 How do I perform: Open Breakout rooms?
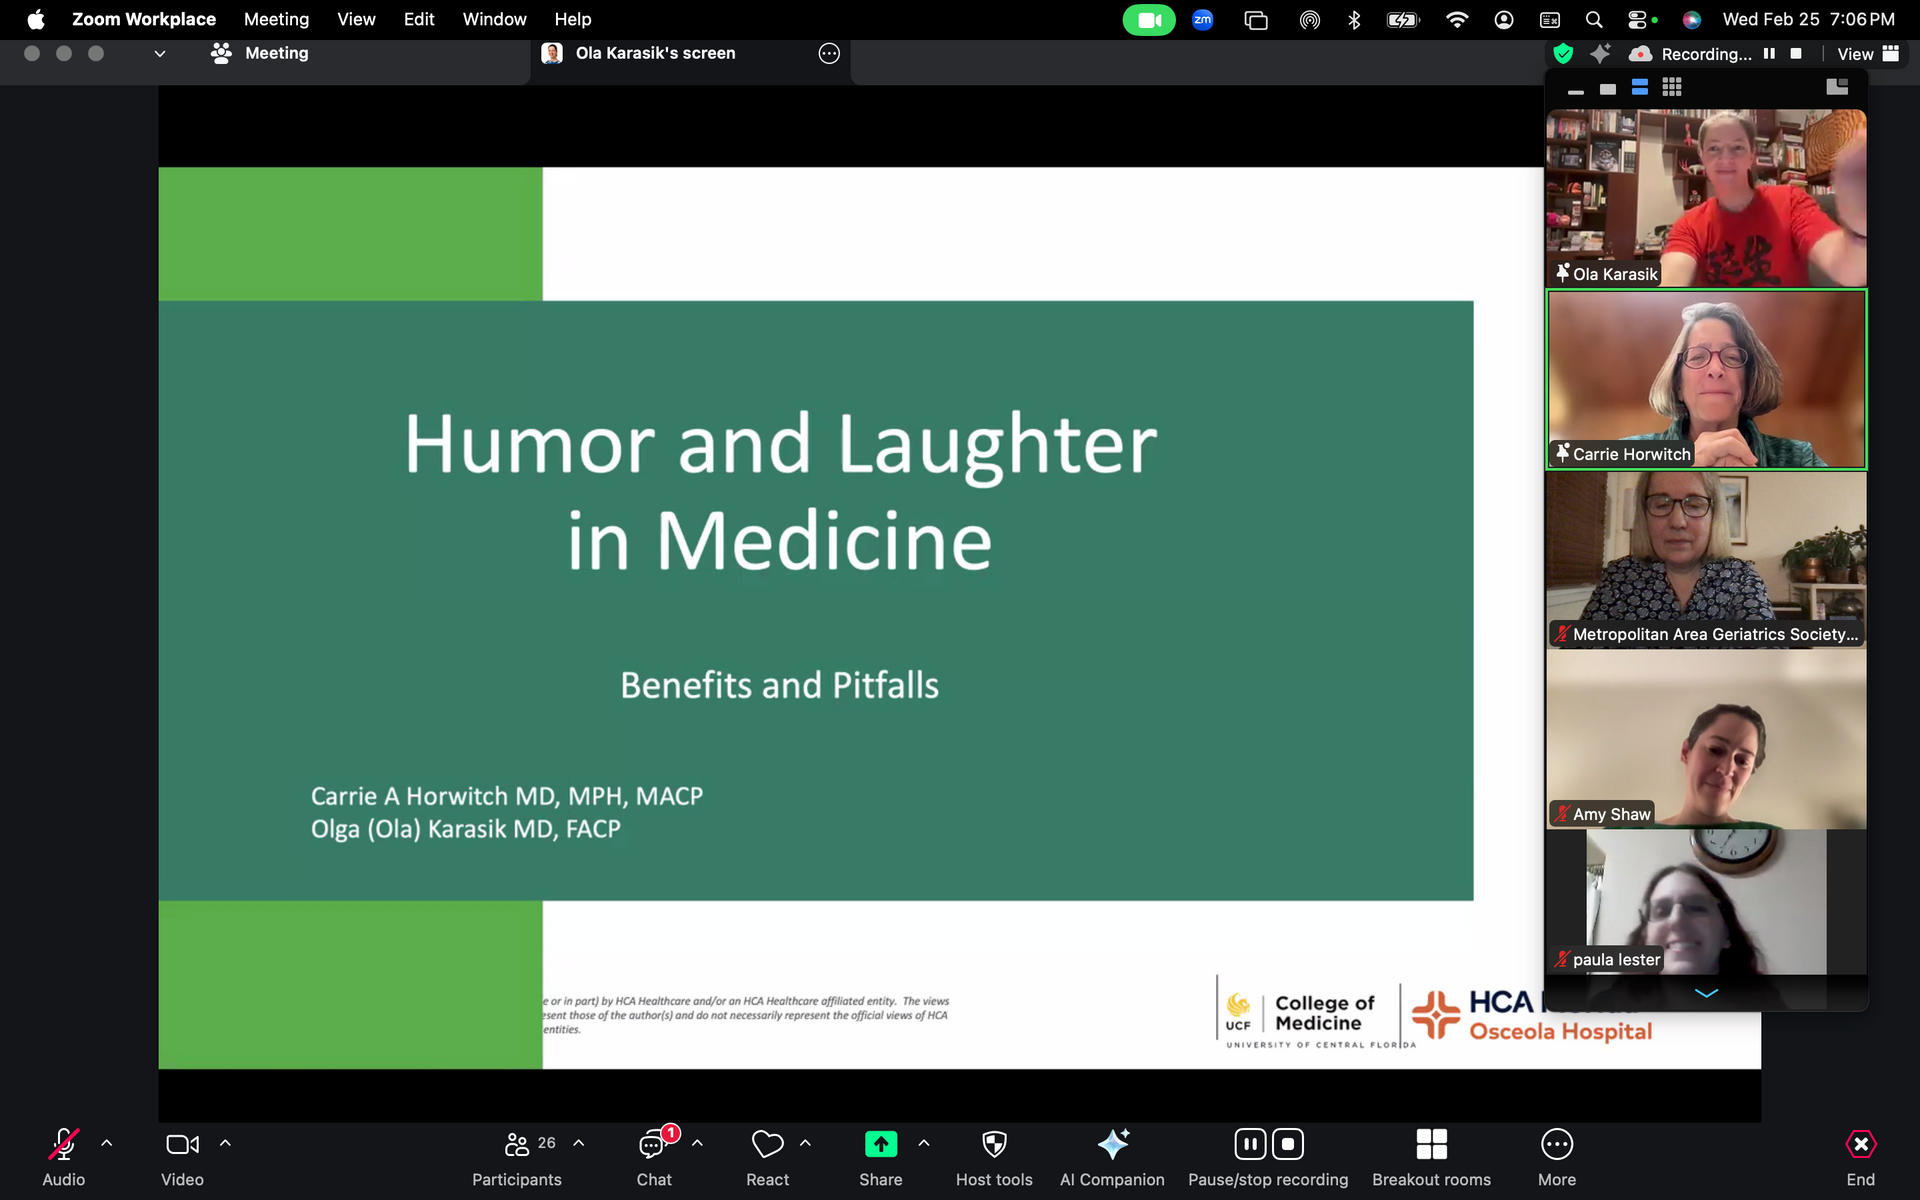tap(1431, 1144)
